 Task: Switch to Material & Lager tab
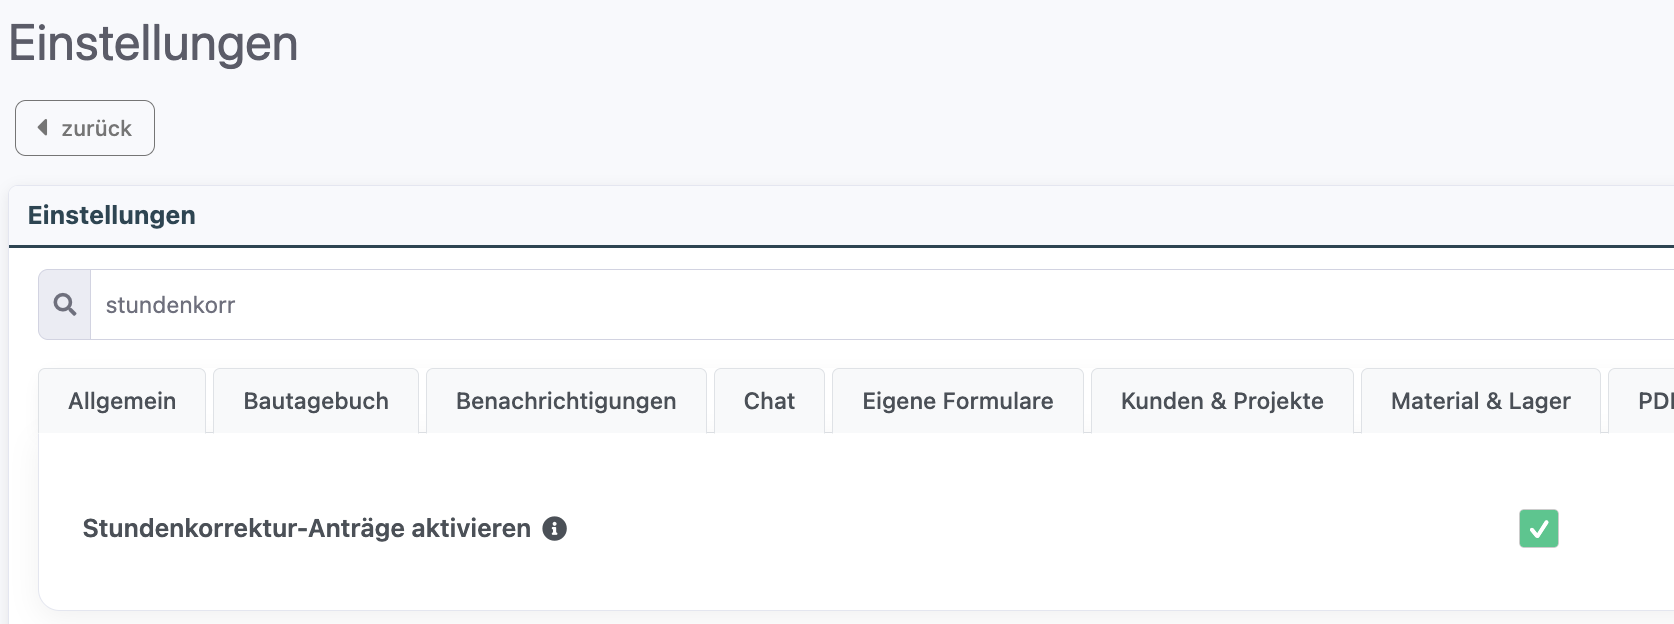[1480, 401]
